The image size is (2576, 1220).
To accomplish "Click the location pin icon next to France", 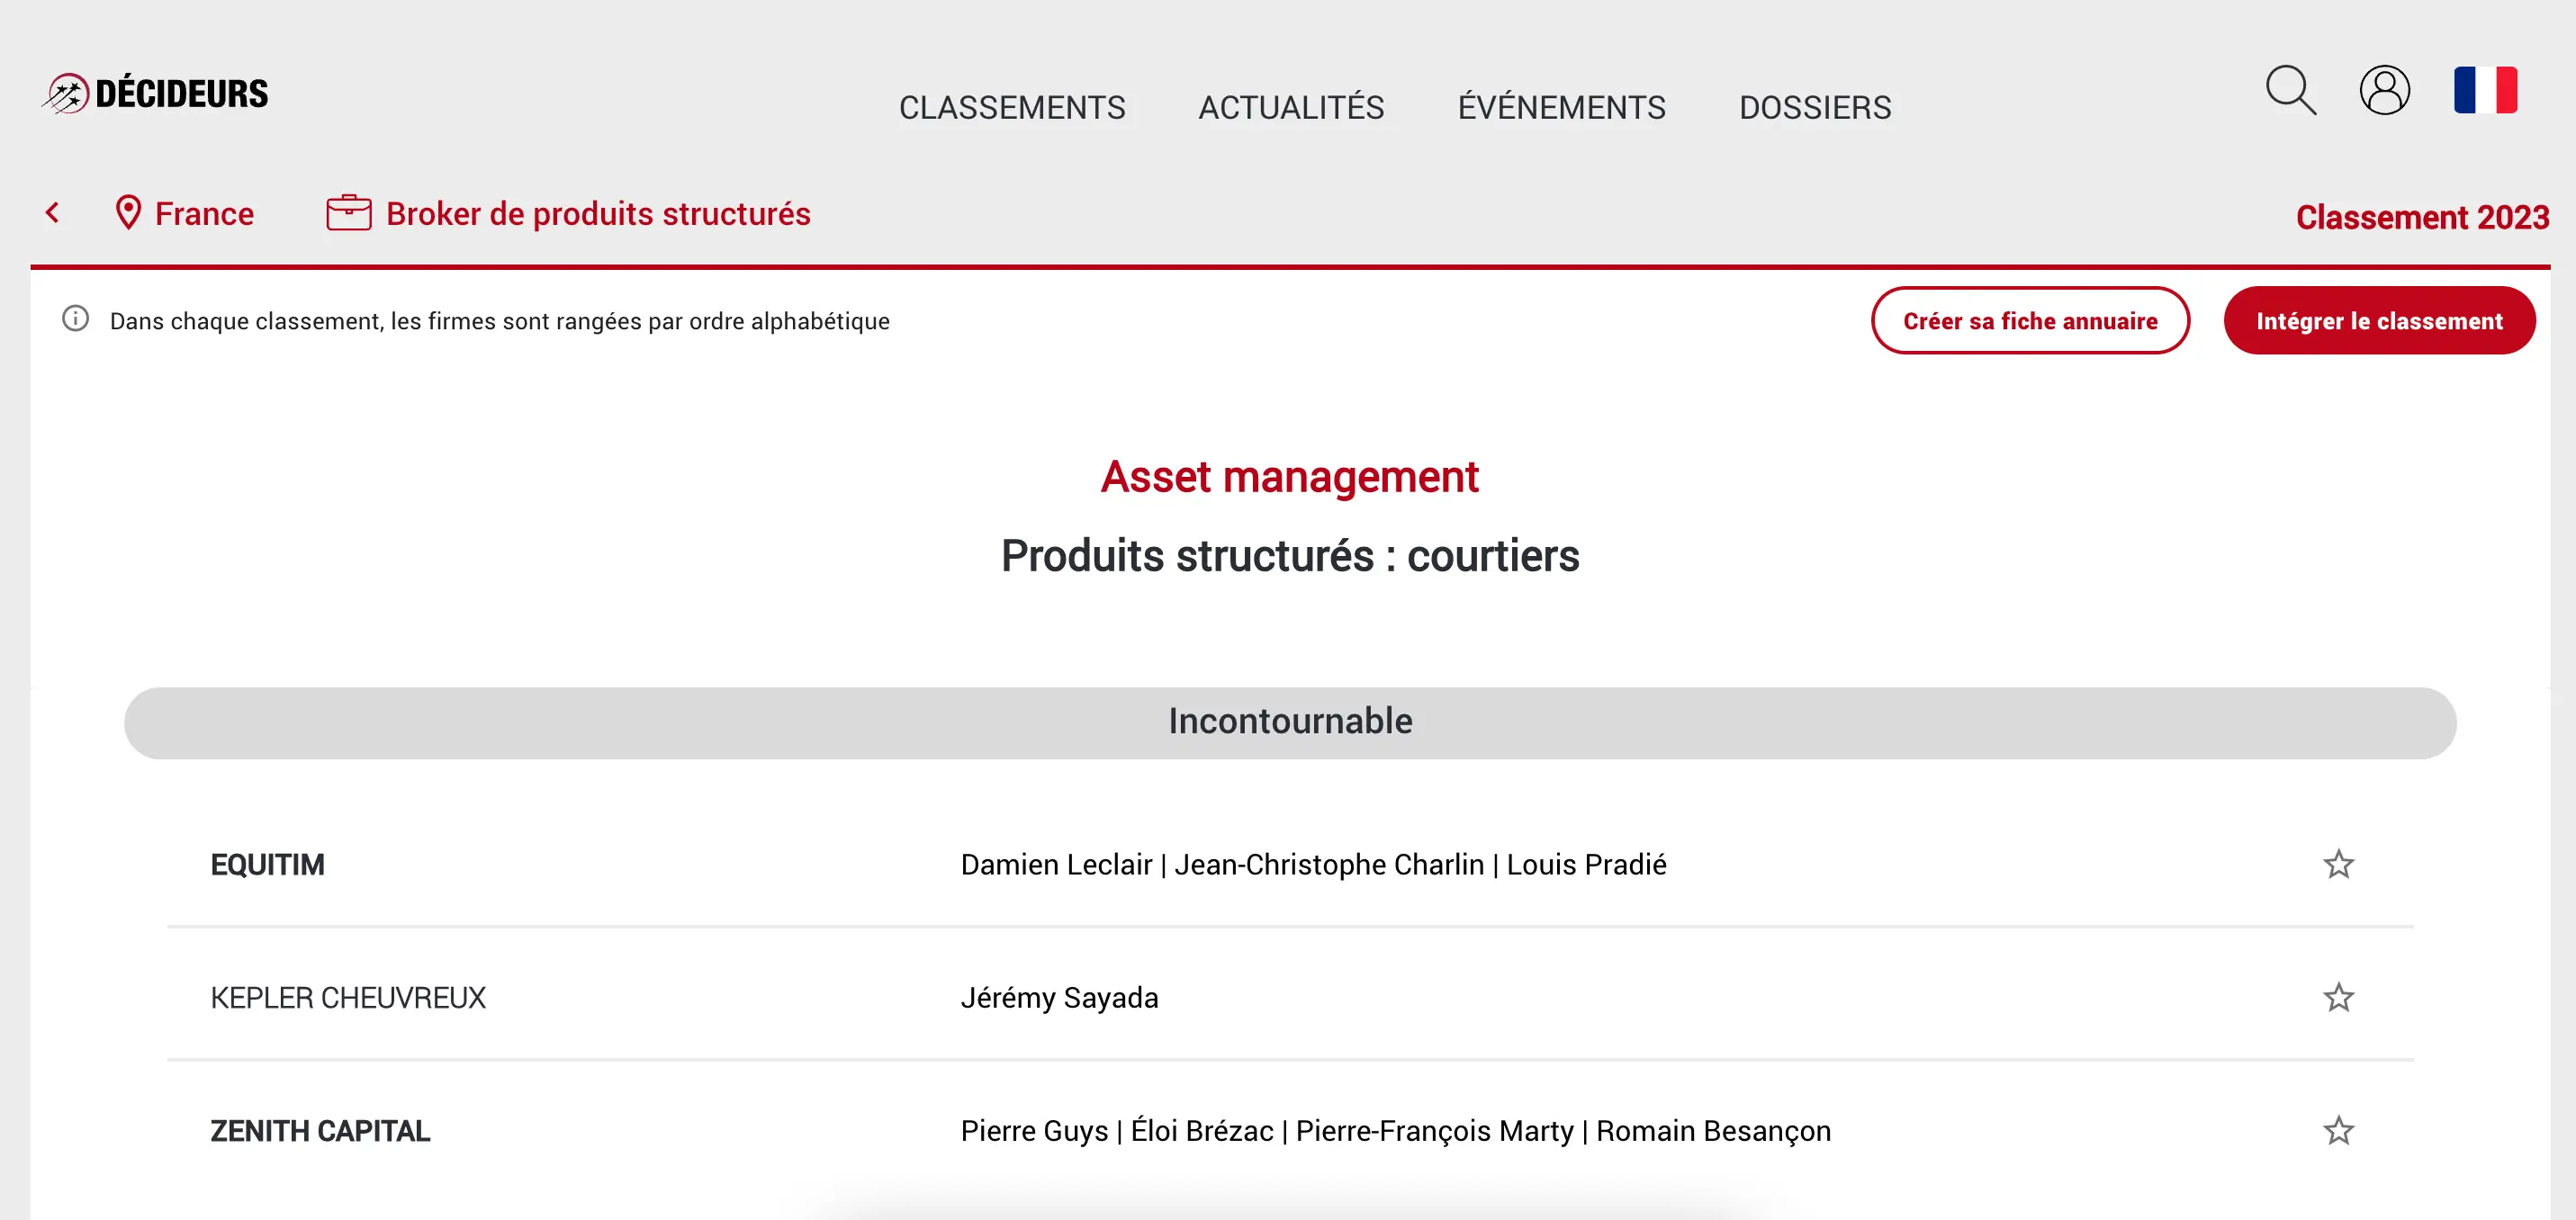I will click(x=128, y=212).
